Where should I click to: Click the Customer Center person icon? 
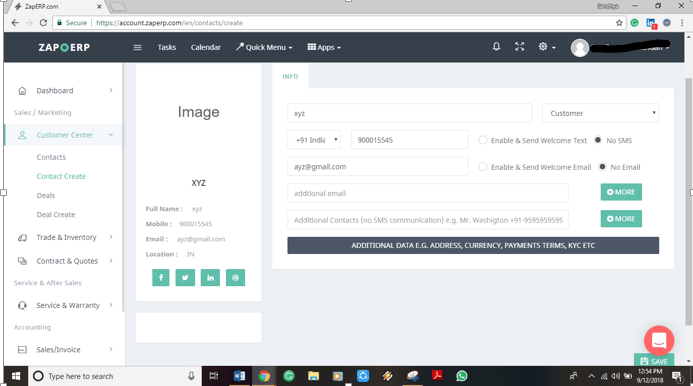(x=22, y=135)
